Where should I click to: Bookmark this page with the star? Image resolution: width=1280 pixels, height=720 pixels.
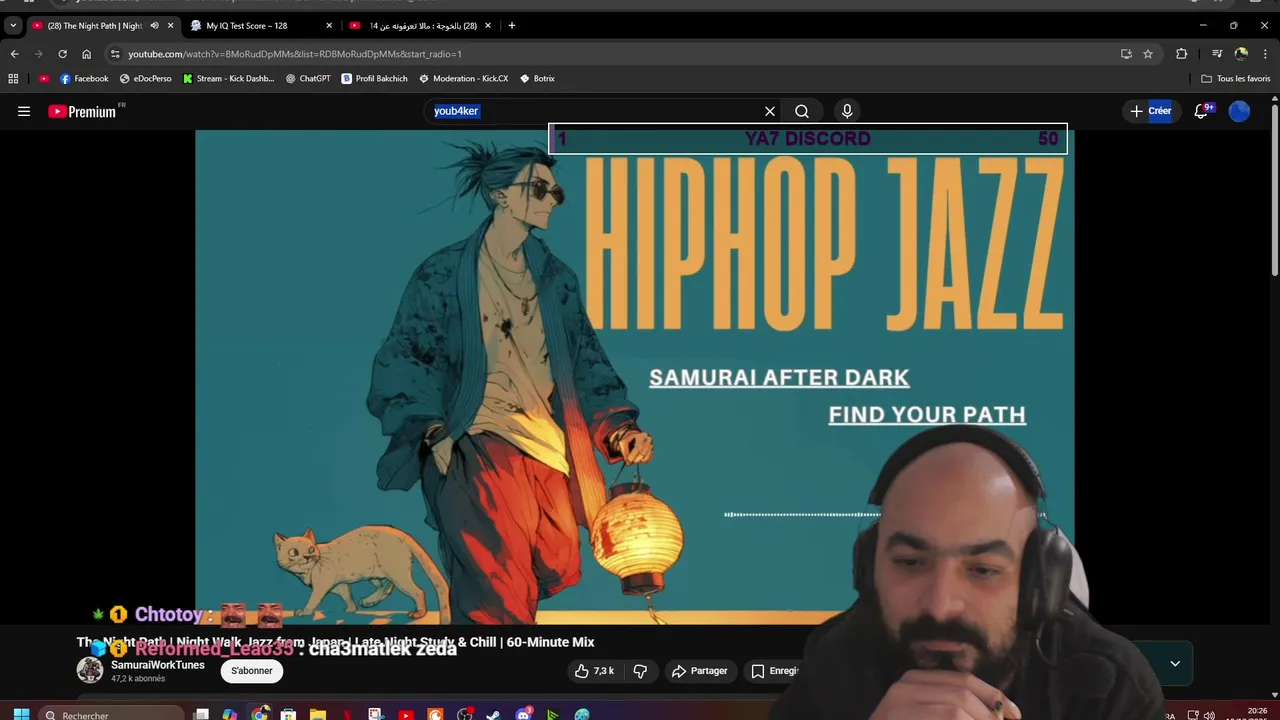pos(1148,54)
